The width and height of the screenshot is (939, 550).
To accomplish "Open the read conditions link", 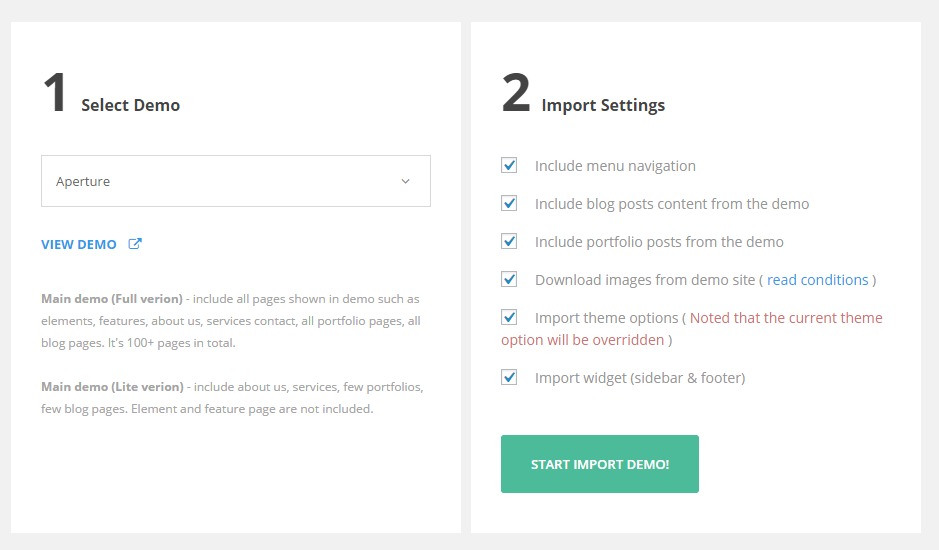I will [x=817, y=280].
